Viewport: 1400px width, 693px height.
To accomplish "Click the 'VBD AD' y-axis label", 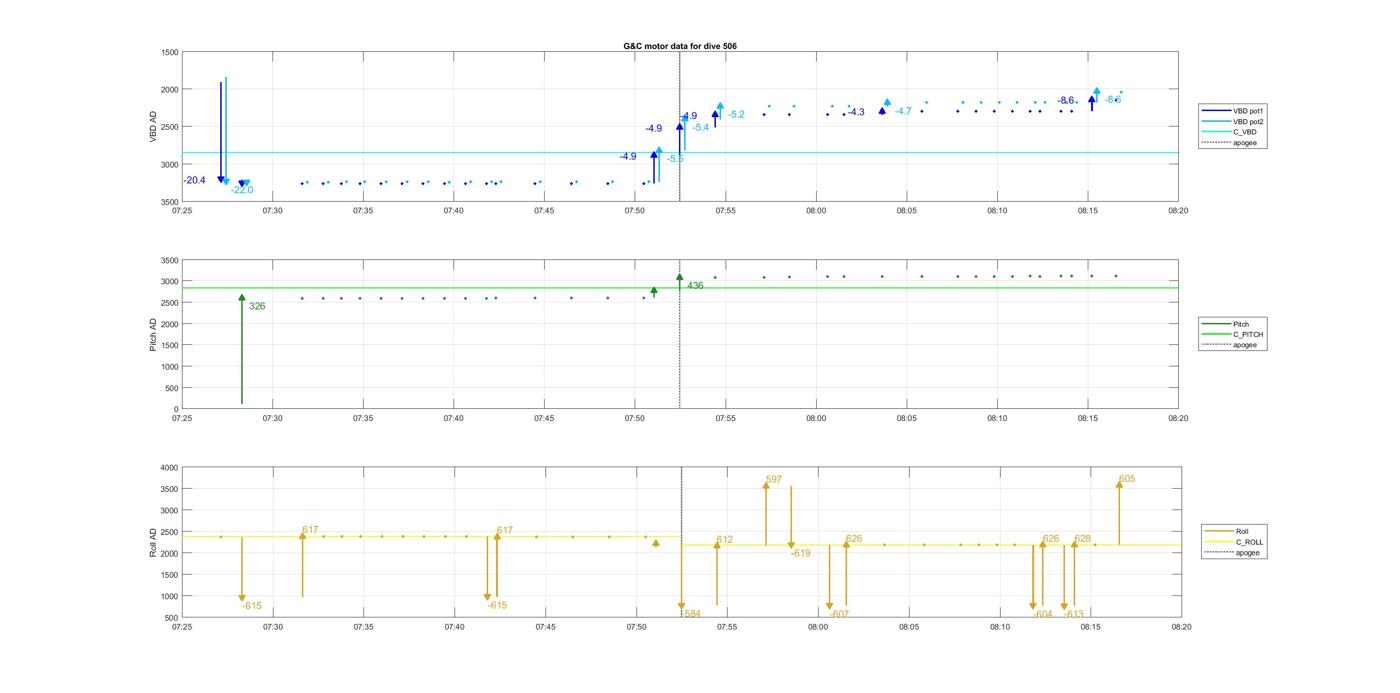I will [x=154, y=126].
